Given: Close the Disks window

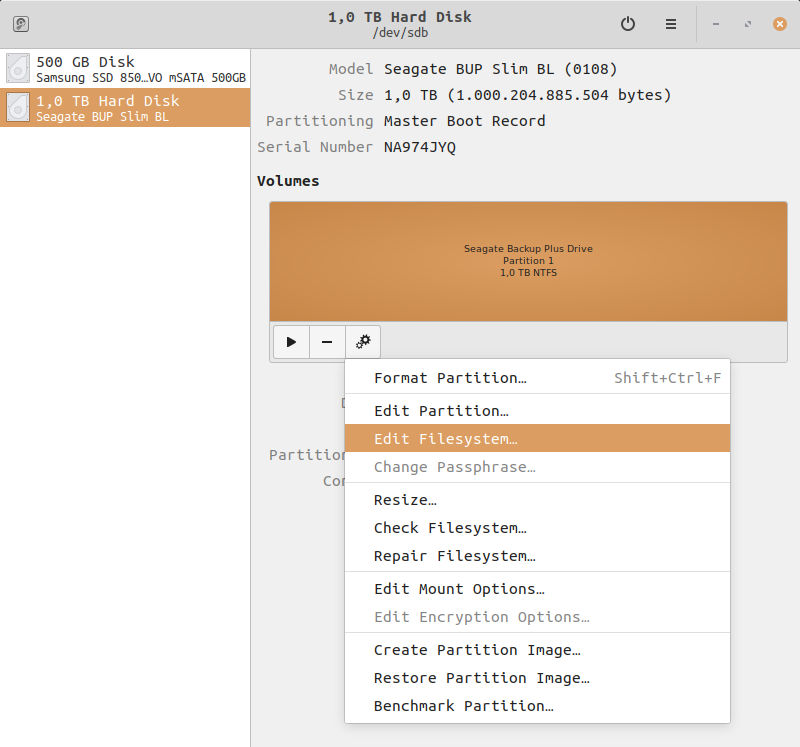Looking at the screenshot, I should [780, 24].
